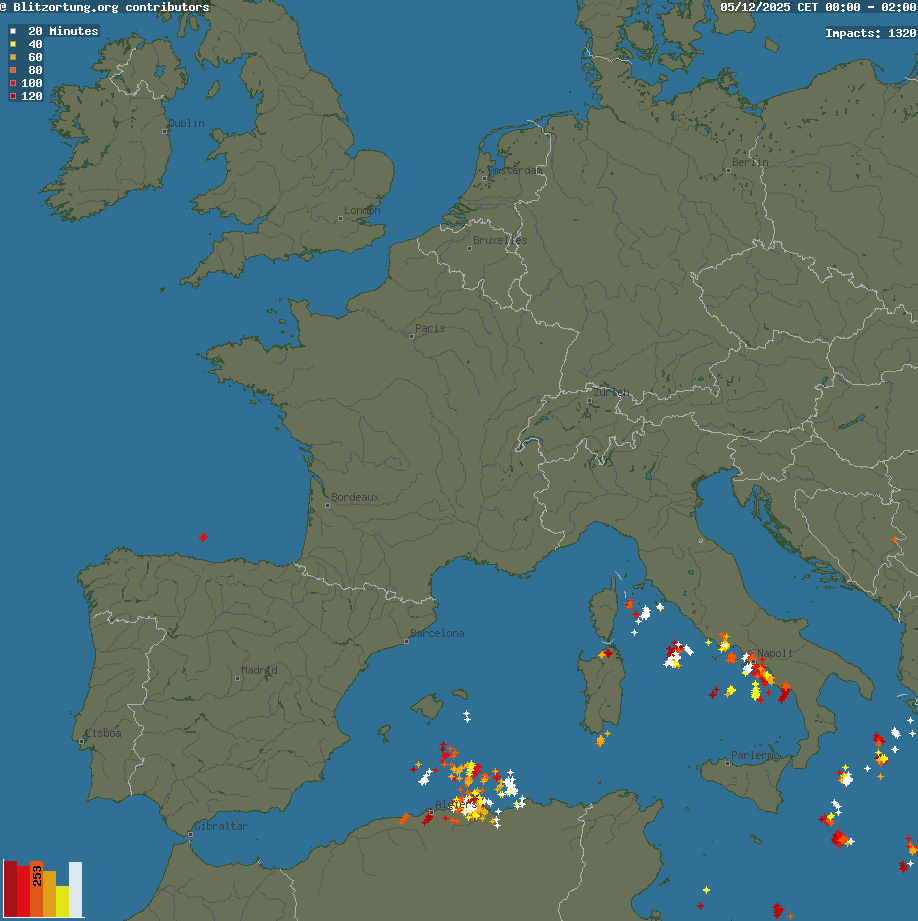Select the orange 60 minutes legend square
This screenshot has height=921, width=918.
click(13, 57)
